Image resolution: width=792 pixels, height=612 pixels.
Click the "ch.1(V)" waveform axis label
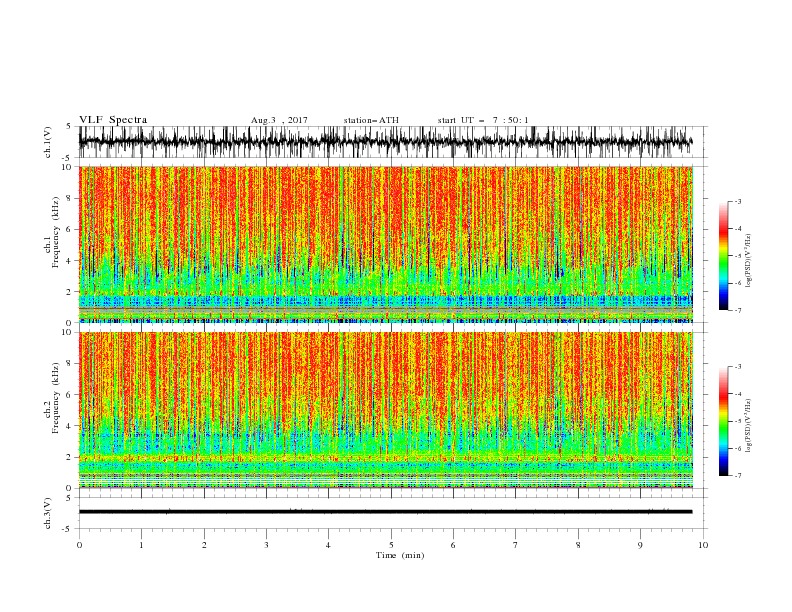[48, 142]
